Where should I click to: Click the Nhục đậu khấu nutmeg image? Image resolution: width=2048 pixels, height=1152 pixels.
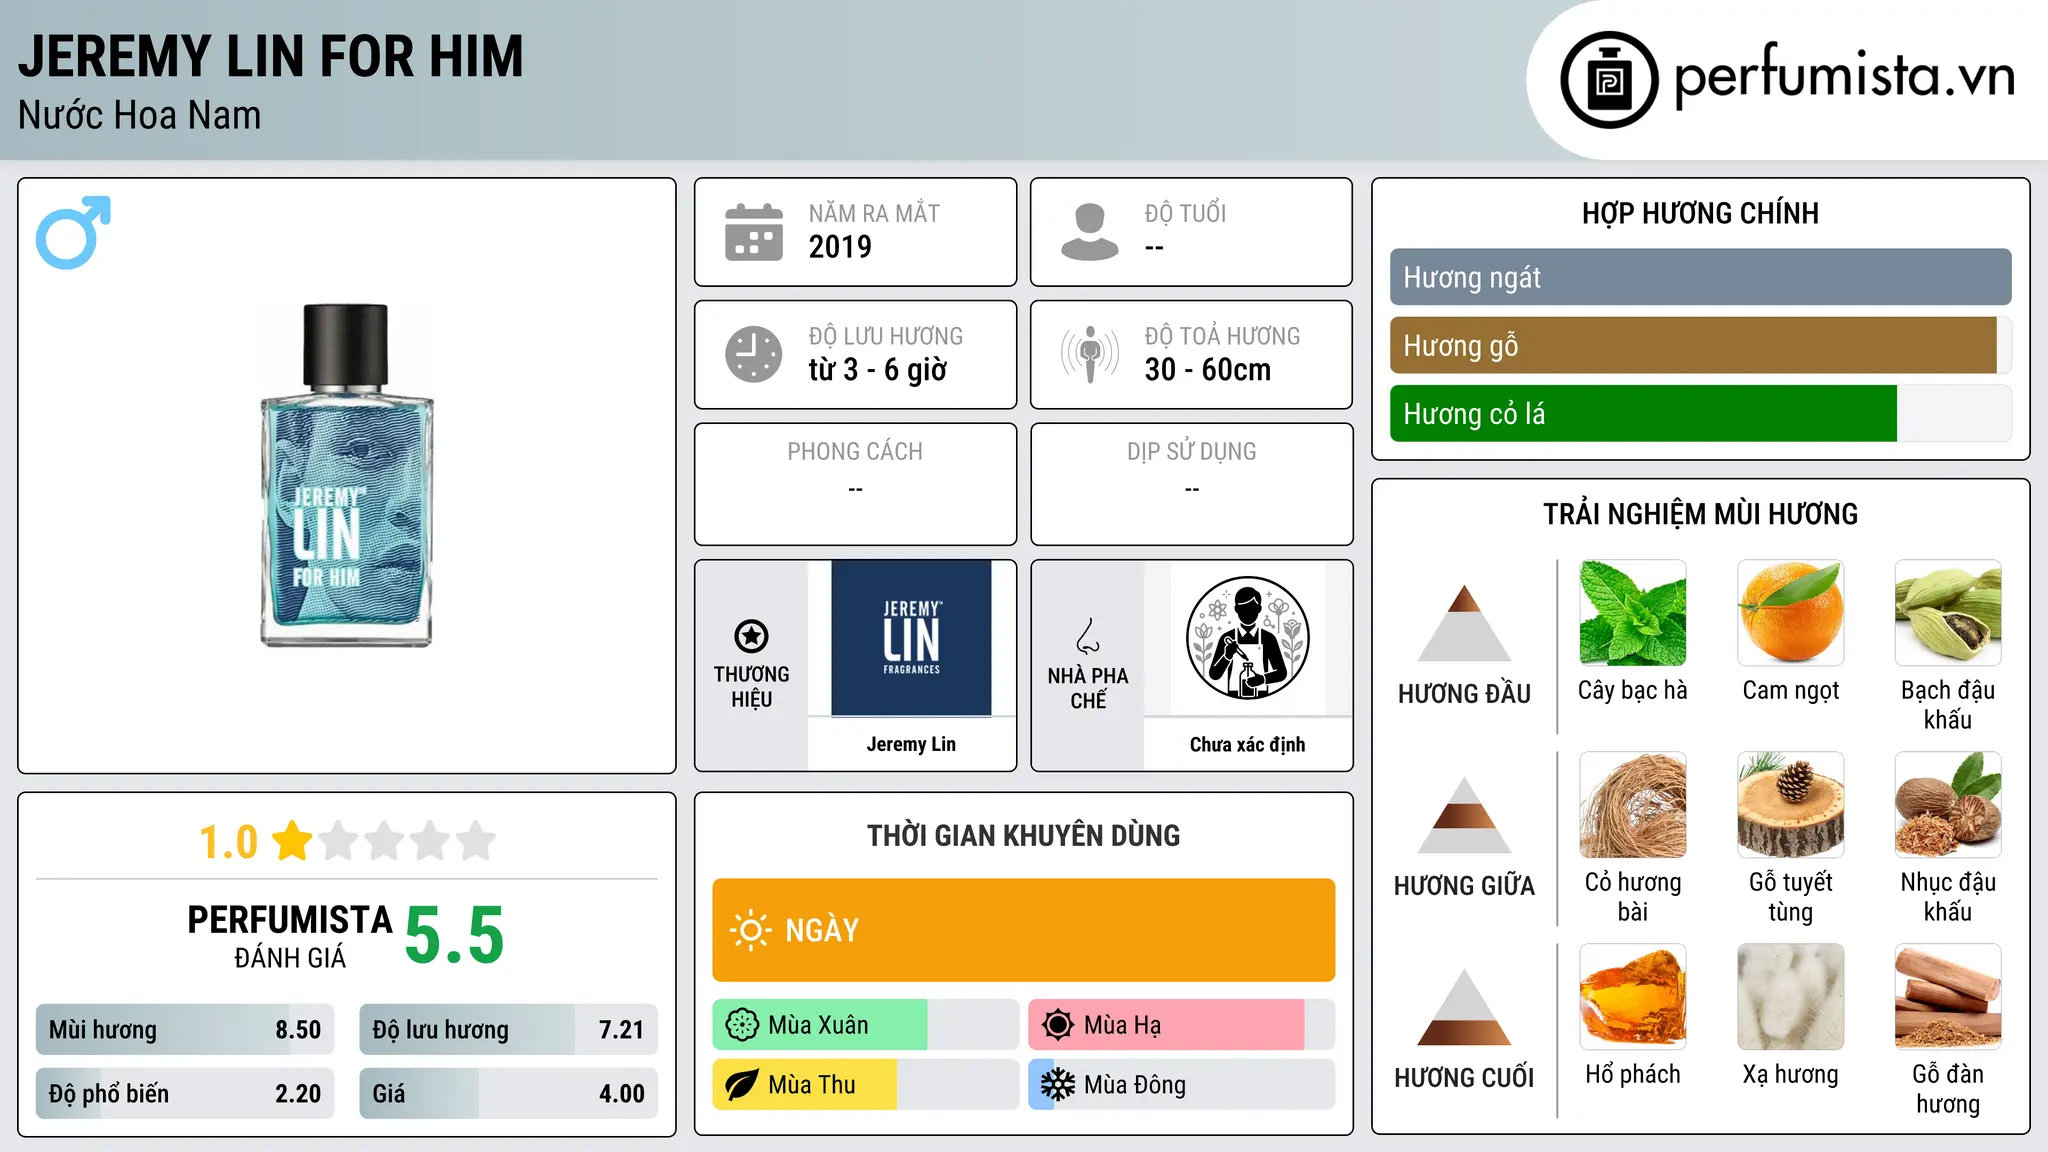[1948, 805]
